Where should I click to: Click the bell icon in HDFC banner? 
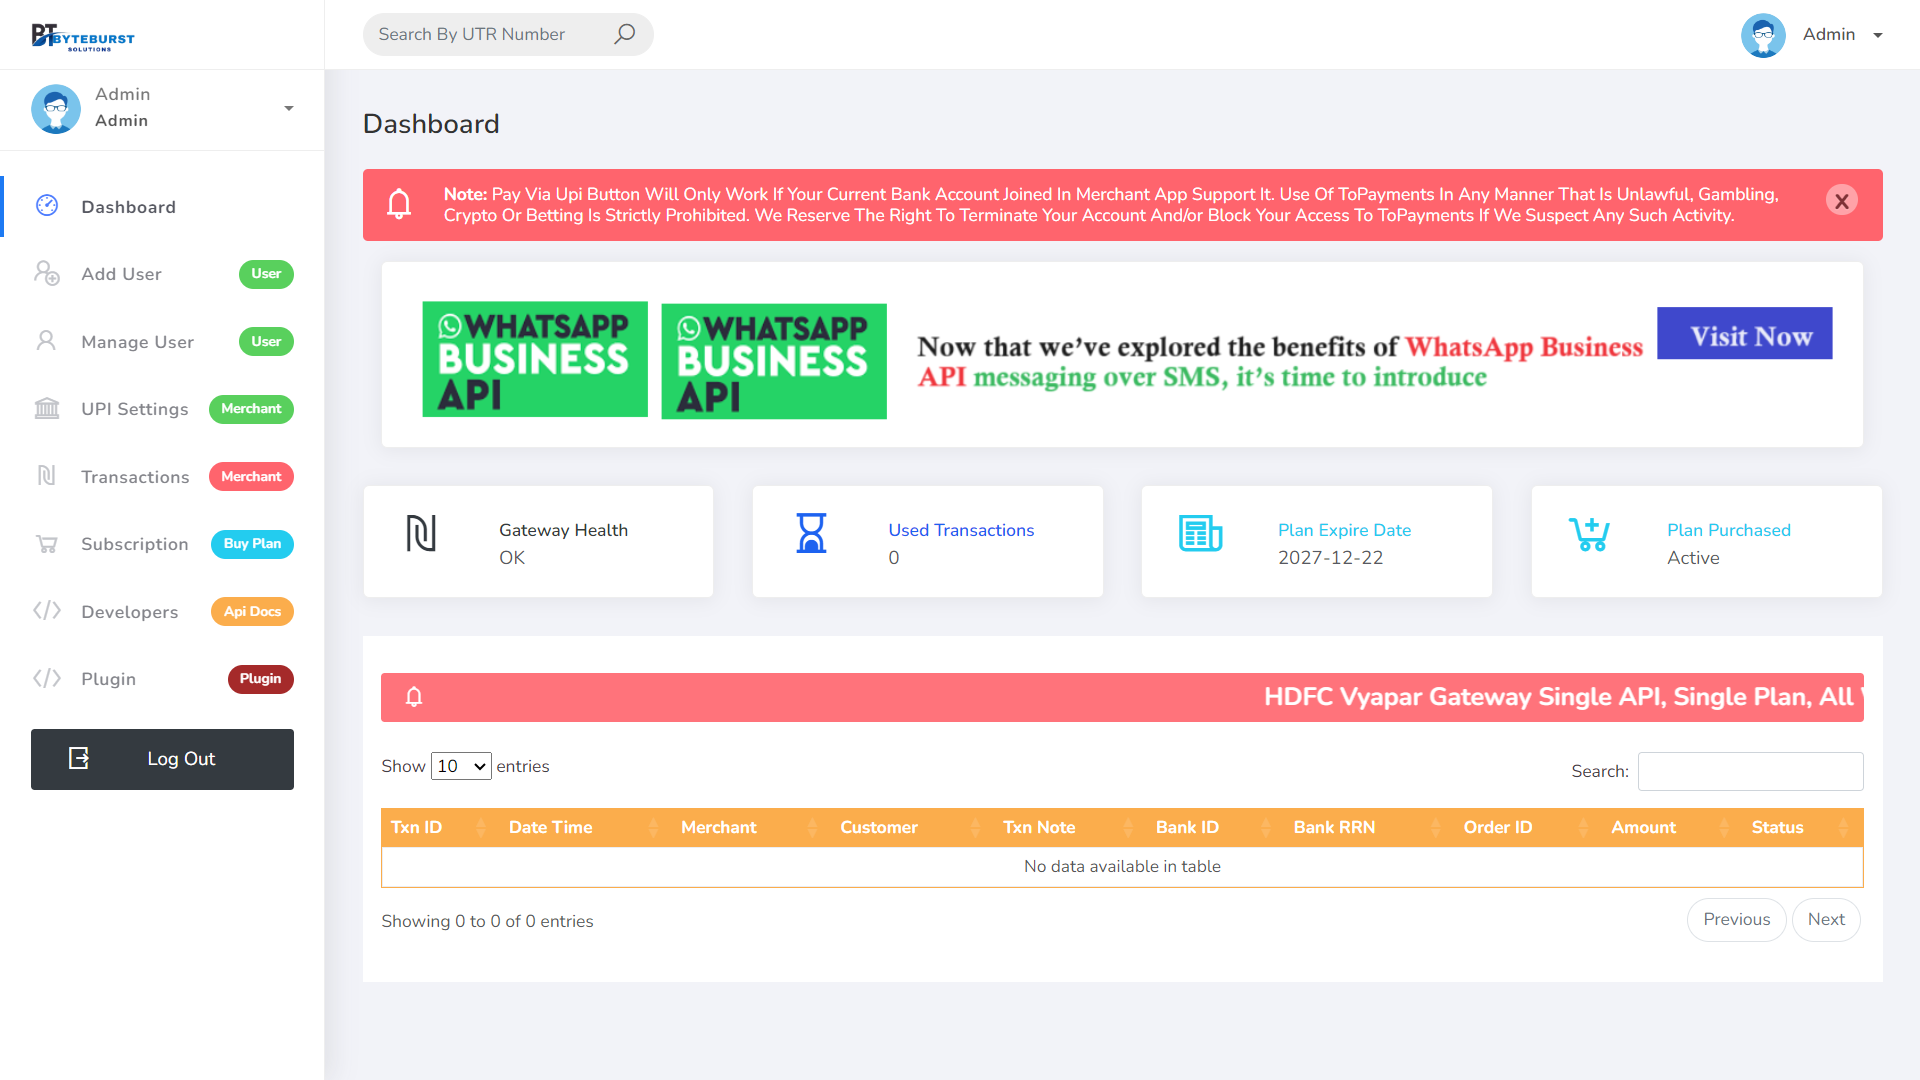coord(414,697)
